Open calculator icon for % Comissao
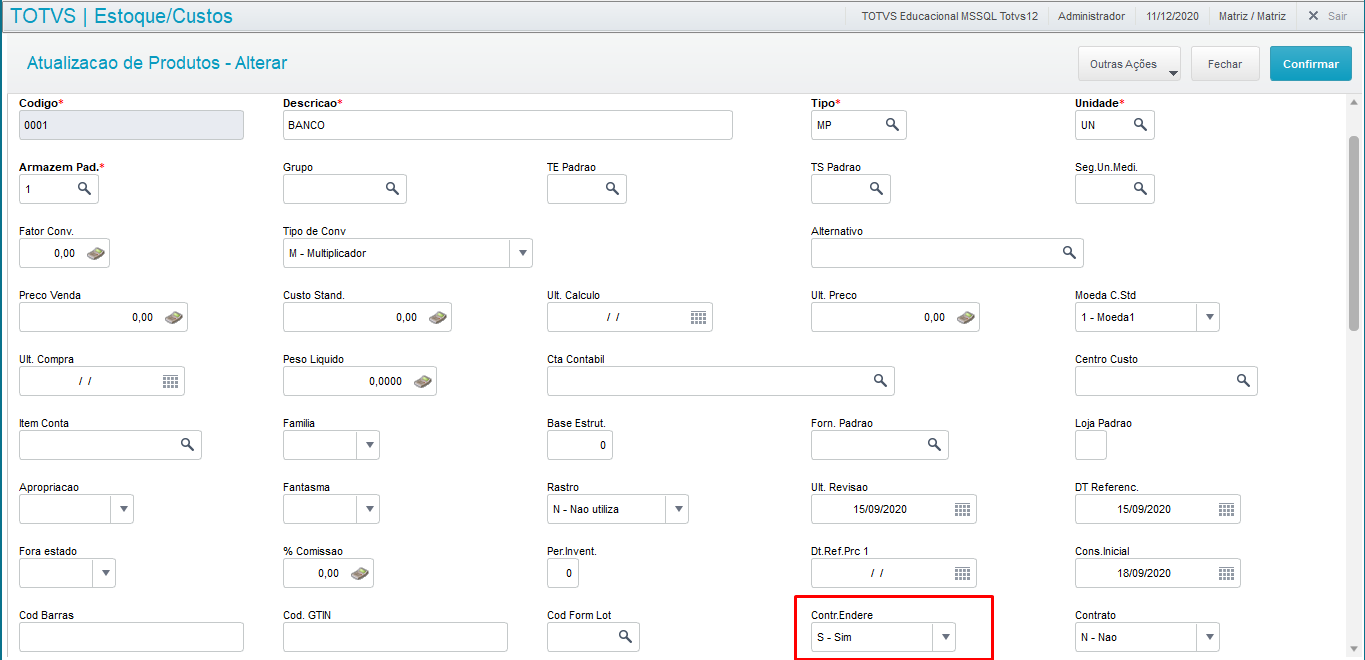The image size is (1365, 660). tap(359, 573)
